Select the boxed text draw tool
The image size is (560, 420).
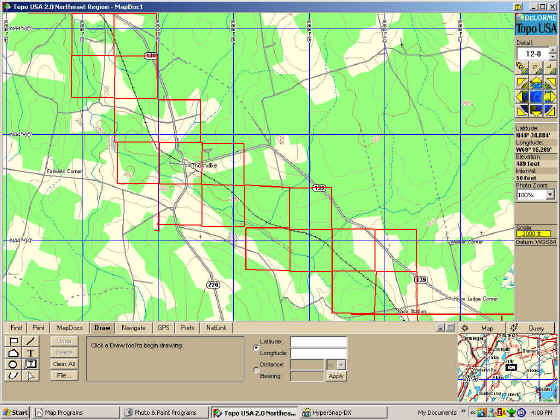(30, 364)
